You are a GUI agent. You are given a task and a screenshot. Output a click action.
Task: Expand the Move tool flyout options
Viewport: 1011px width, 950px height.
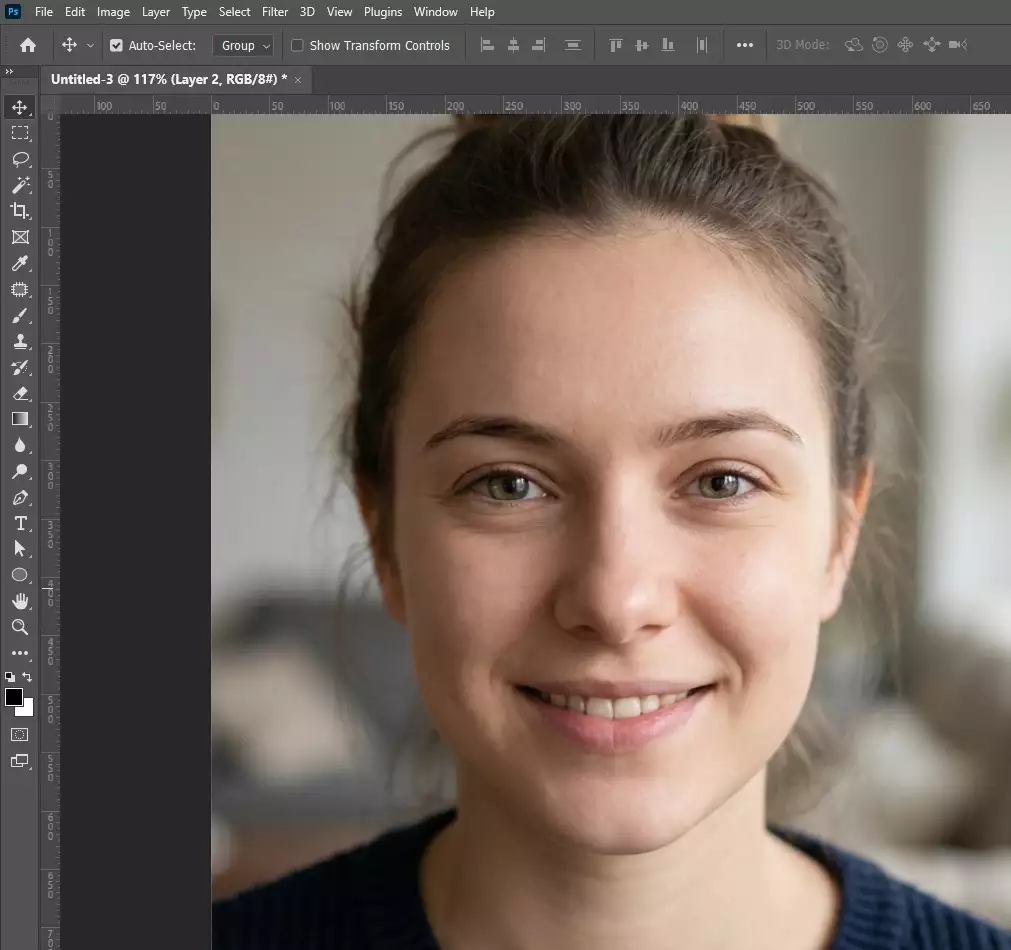(x=91, y=45)
